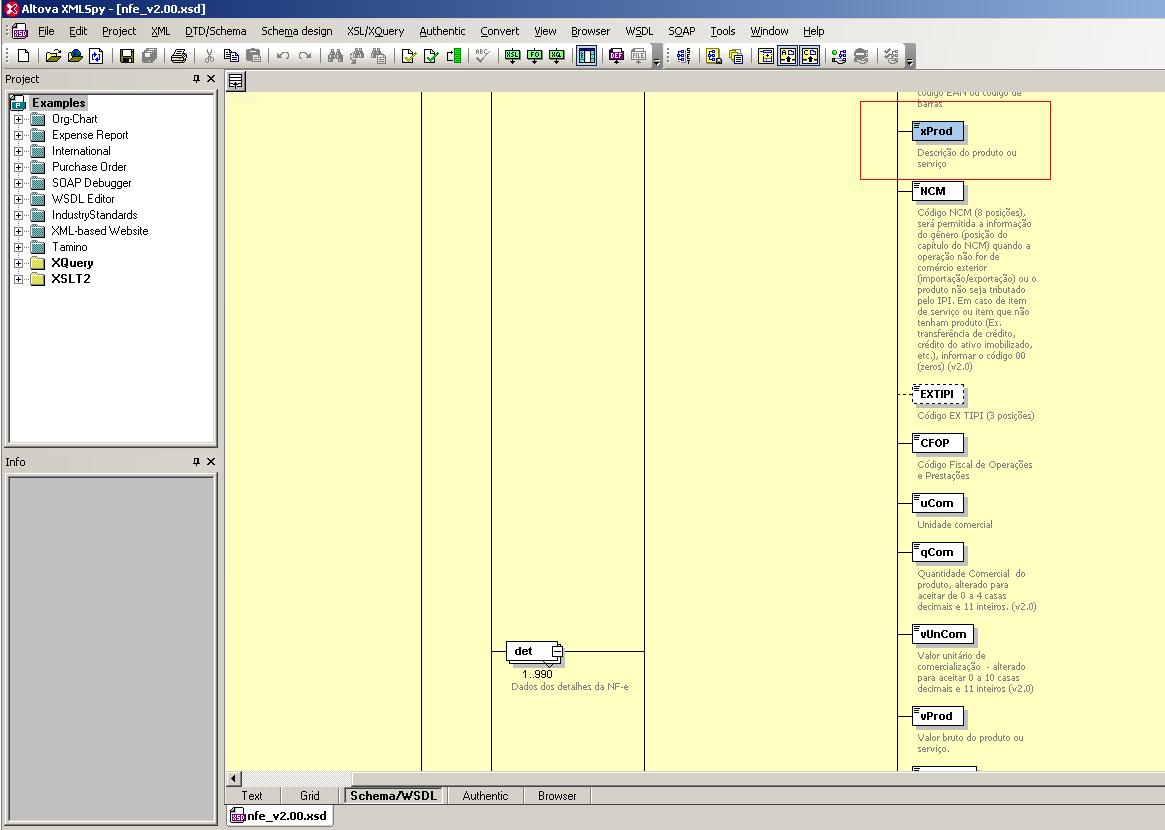The width and height of the screenshot is (1165, 830).
Task: Pin the Info panel
Action: (196, 462)
